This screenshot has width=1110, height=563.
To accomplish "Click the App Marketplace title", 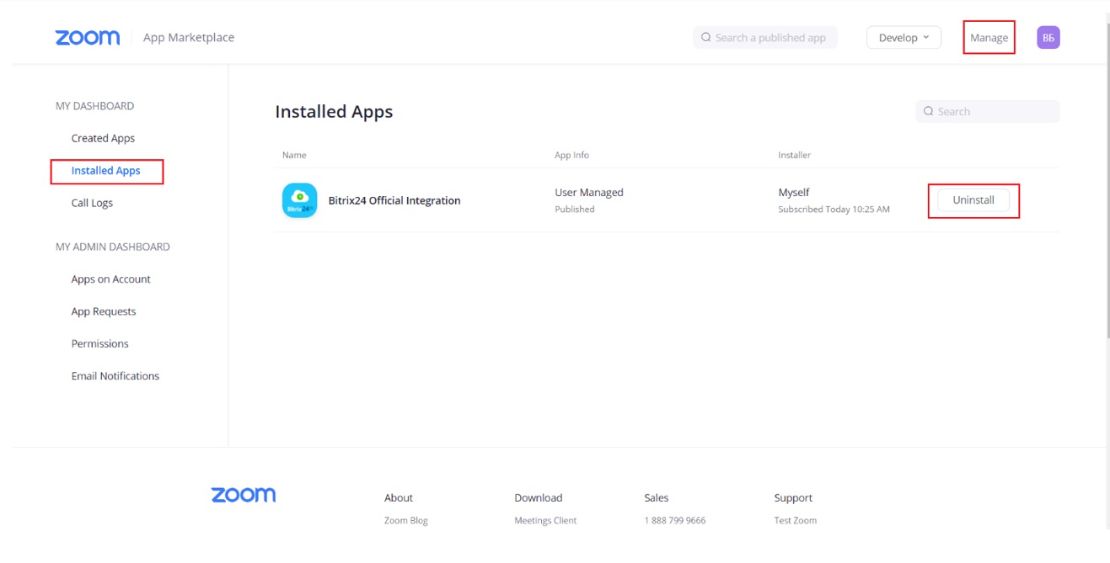I will [188, 38].
